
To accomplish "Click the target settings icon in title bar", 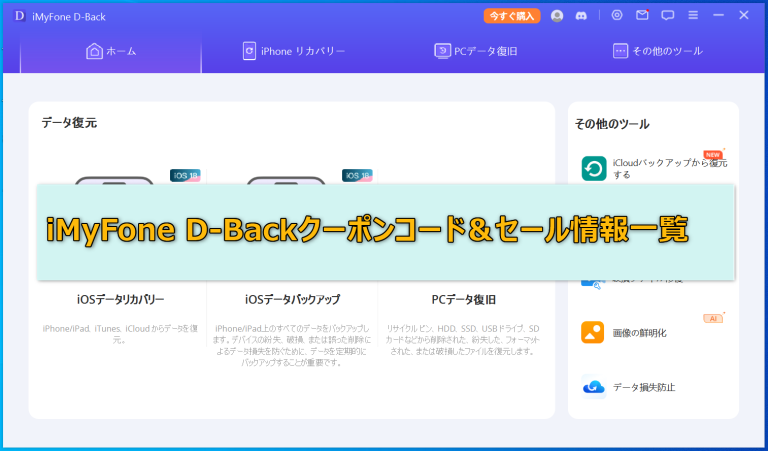I will (617, 15).
